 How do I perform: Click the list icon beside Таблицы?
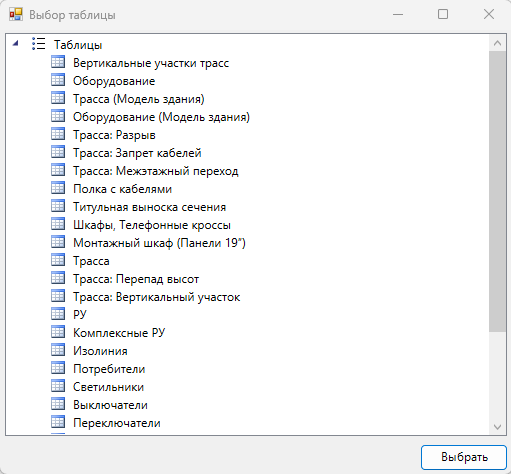click(38, 44)
